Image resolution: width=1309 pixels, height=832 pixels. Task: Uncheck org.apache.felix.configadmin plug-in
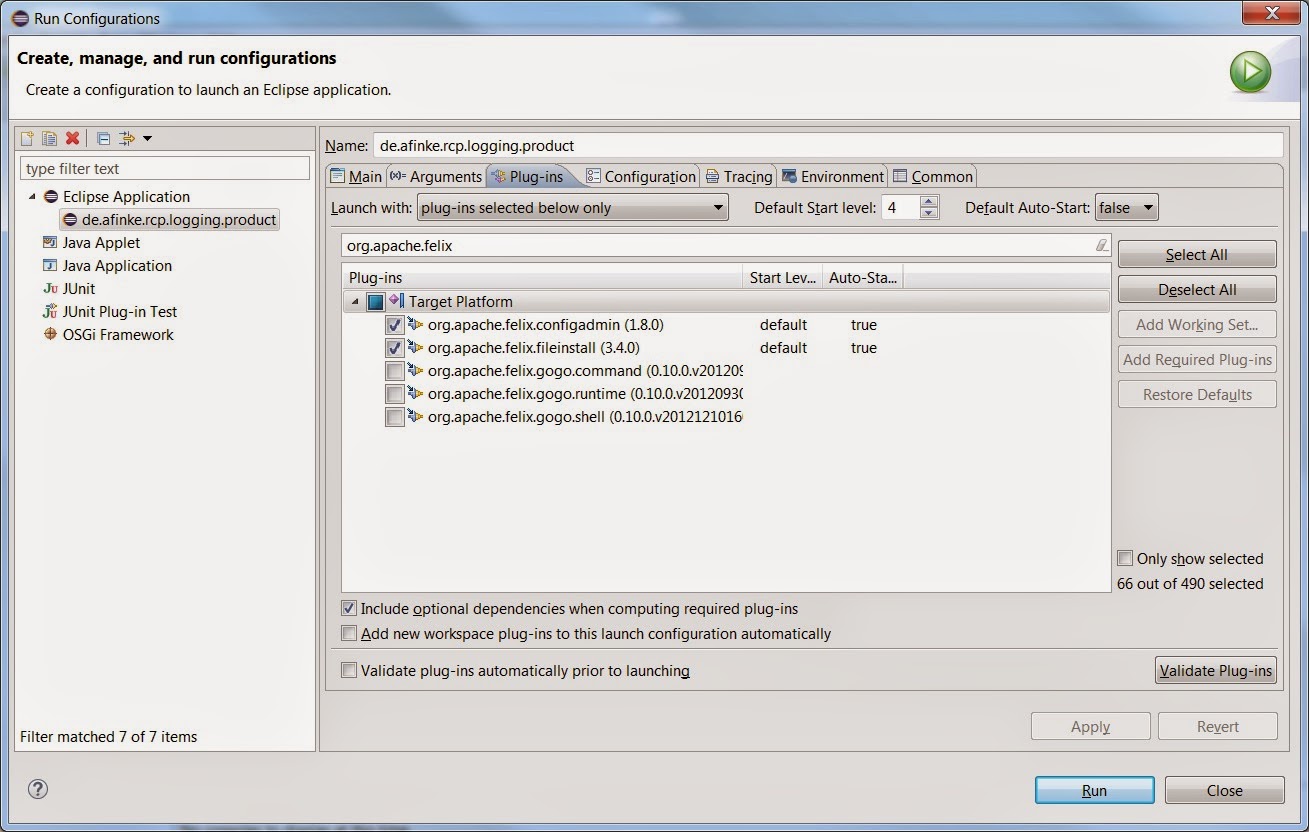tap(394, 325)
